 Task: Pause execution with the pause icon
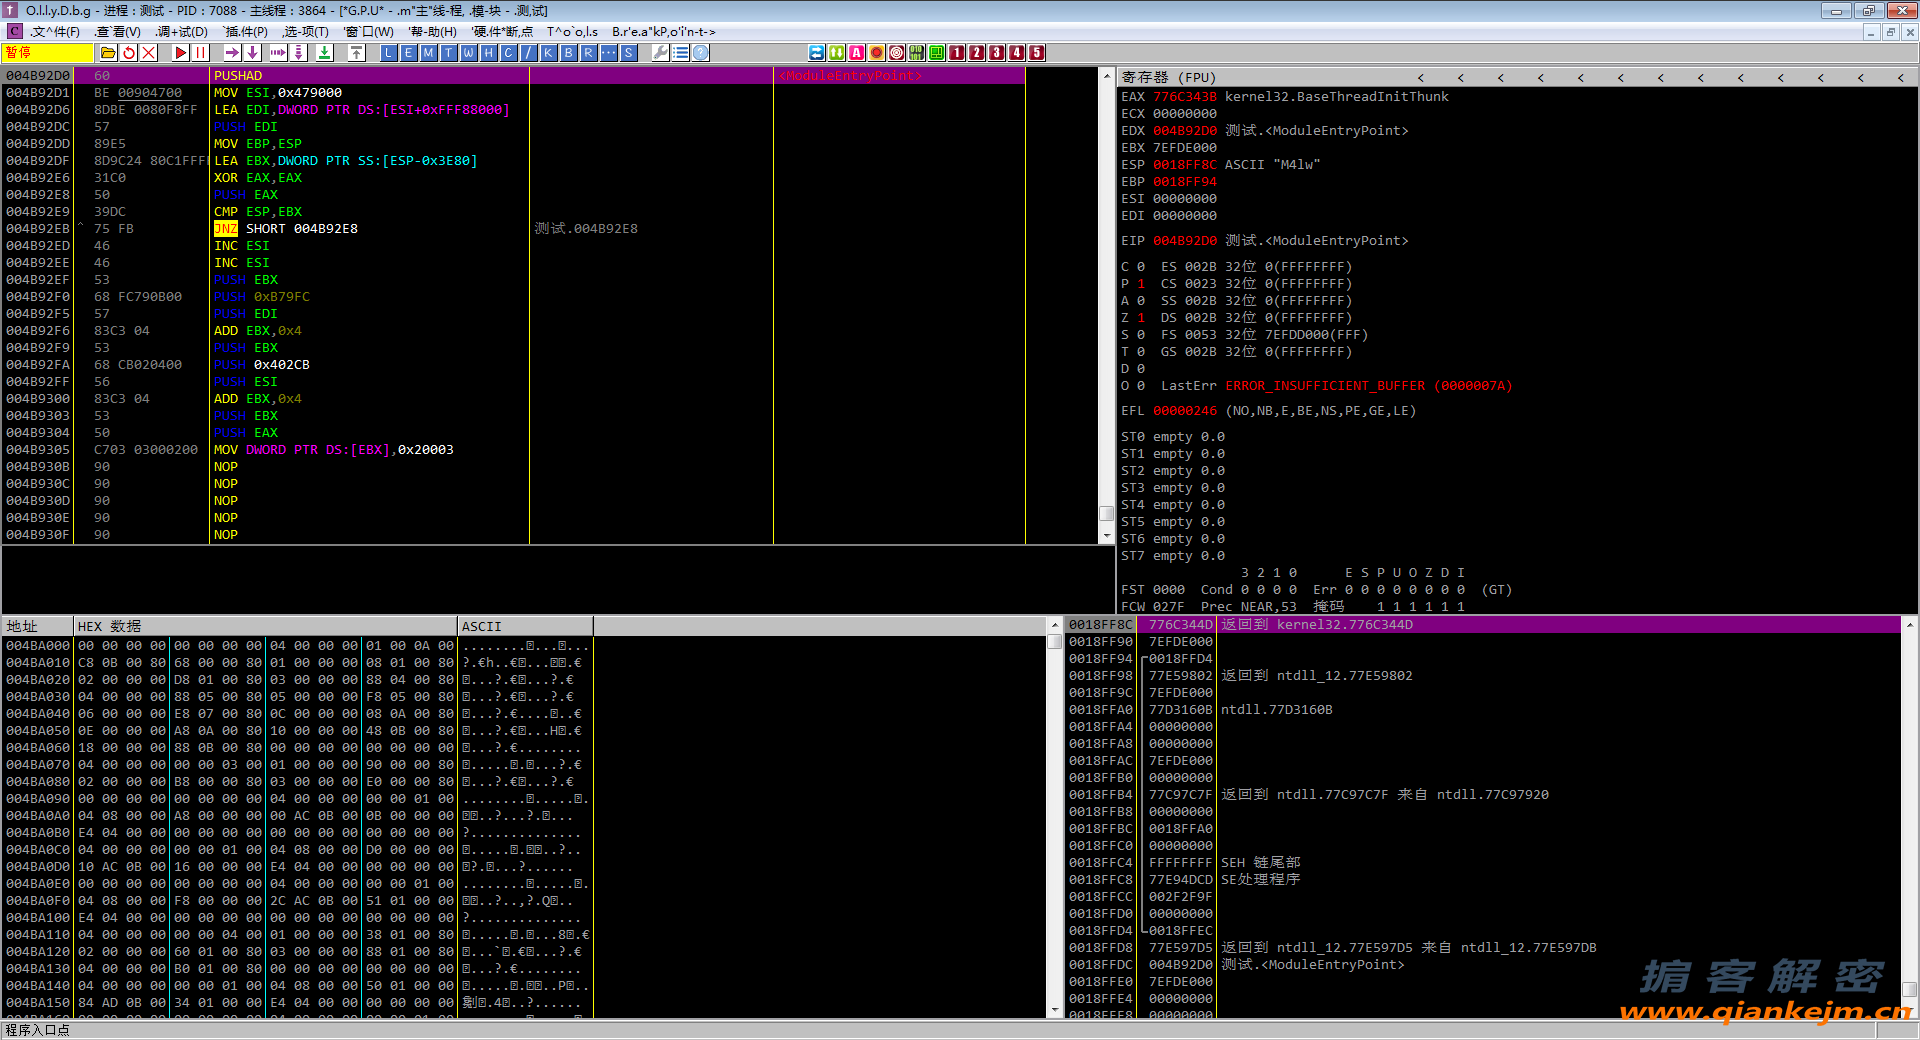pyautogui.click(x=201, y=53)
